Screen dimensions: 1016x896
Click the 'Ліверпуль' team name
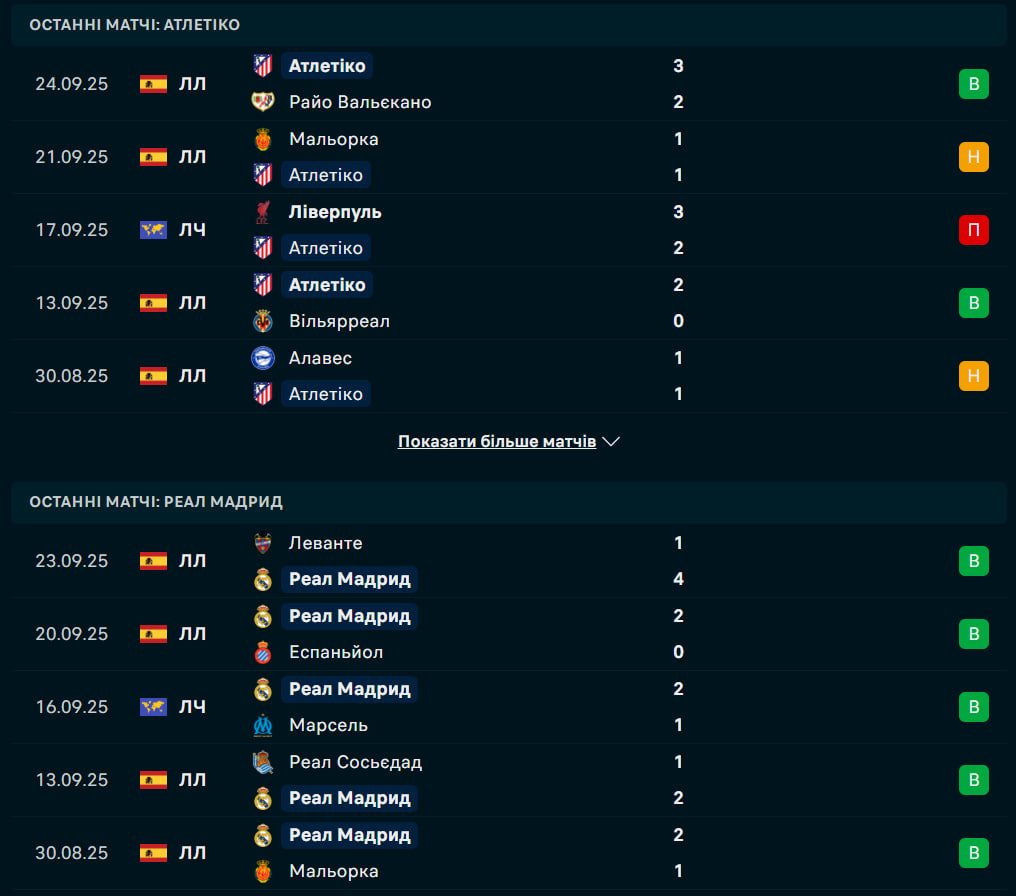pos(335,212)
